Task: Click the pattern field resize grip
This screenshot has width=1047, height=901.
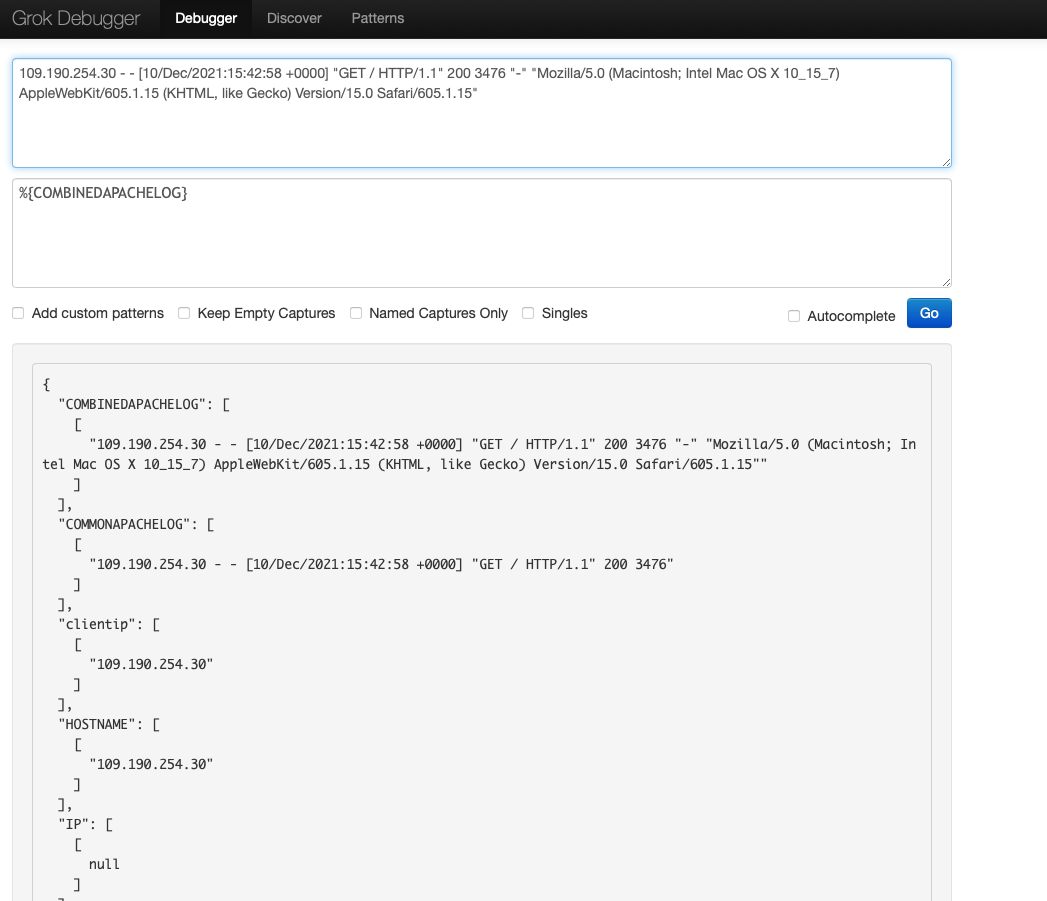Action: tap(944, 280)
